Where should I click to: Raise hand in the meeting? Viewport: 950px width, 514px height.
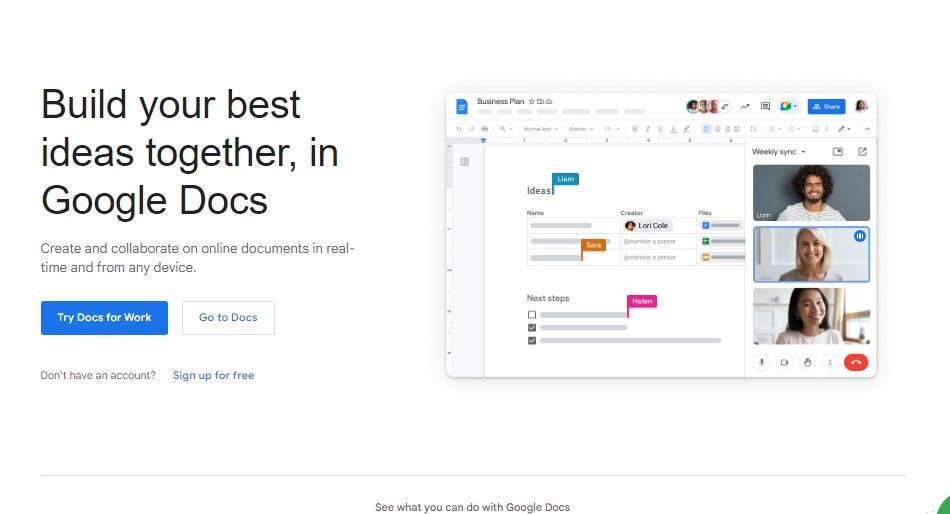[x=807, y=362]
